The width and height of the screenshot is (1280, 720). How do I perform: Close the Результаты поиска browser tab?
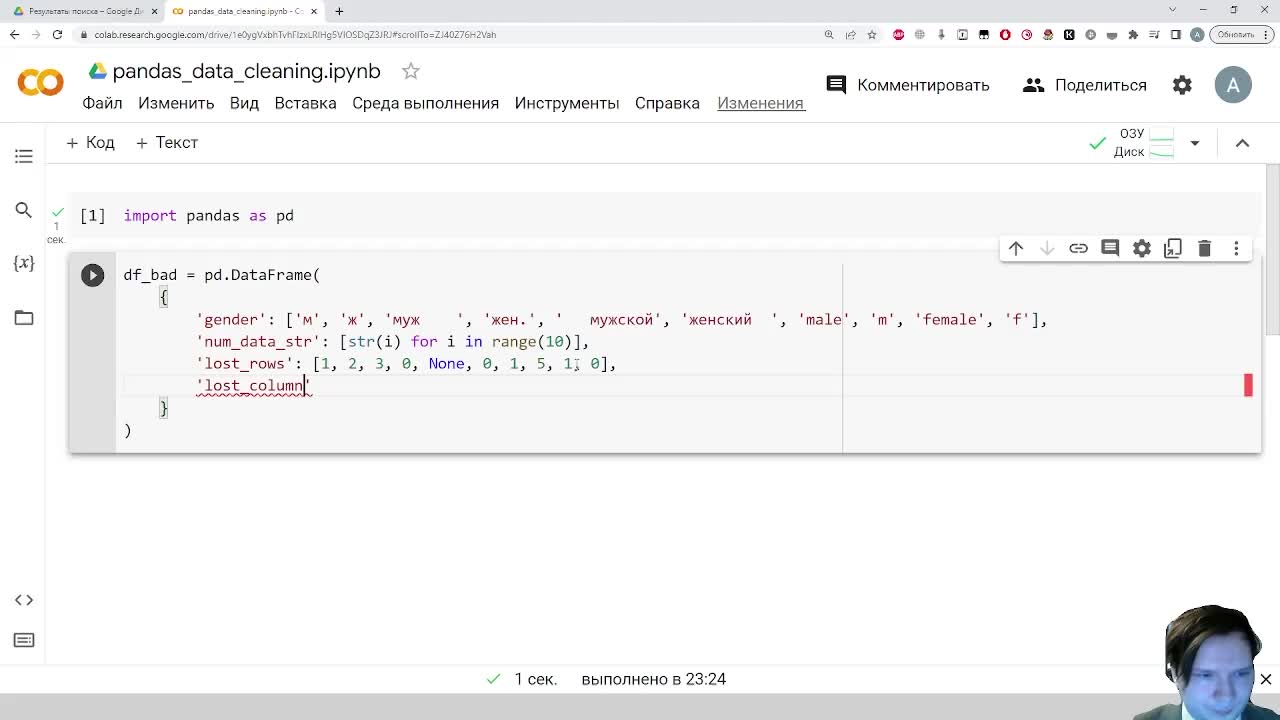coord(154,11)
